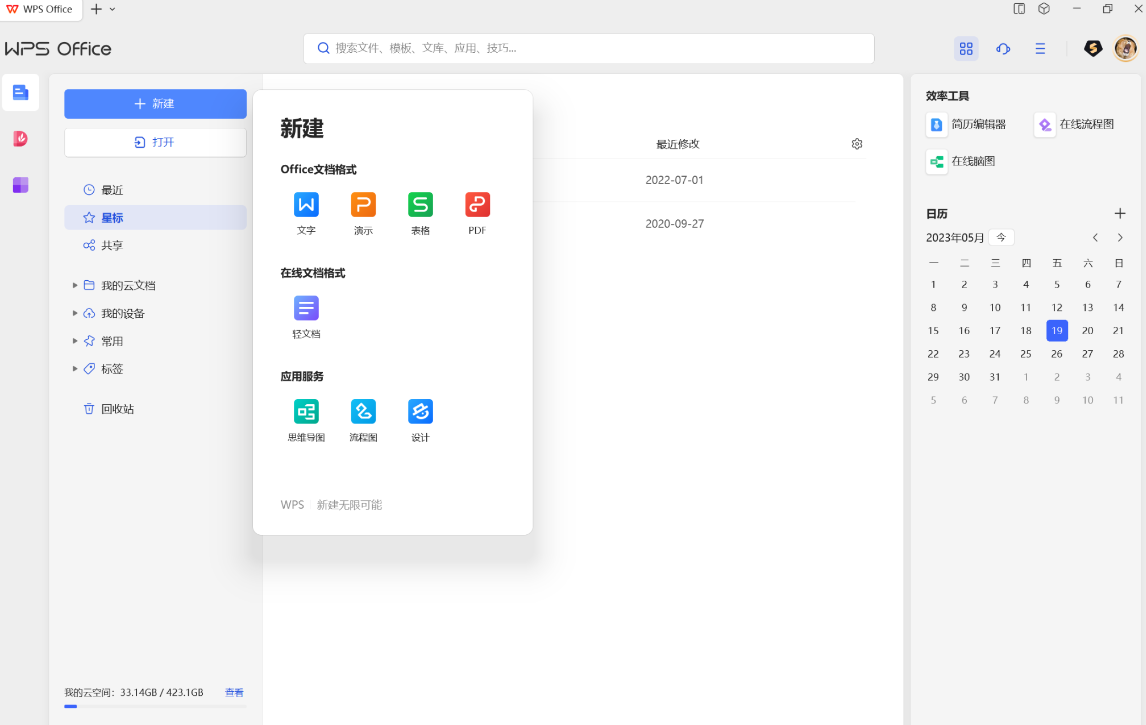The width and height of the screenshot is (1146, 725).
Task: Select calendar date 19
Action: 1057,330
